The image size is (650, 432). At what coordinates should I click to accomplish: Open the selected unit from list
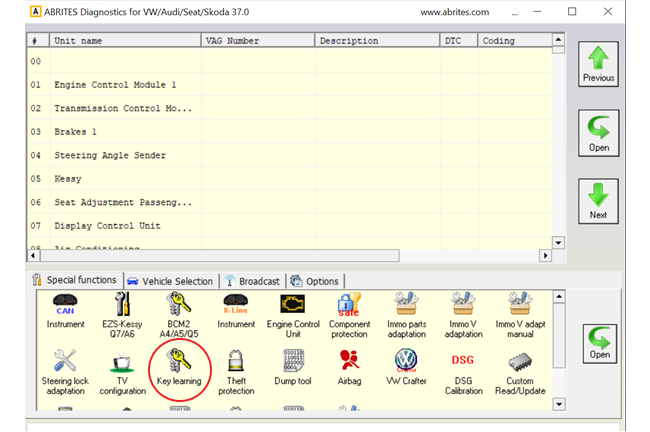[x=599, y=133]
